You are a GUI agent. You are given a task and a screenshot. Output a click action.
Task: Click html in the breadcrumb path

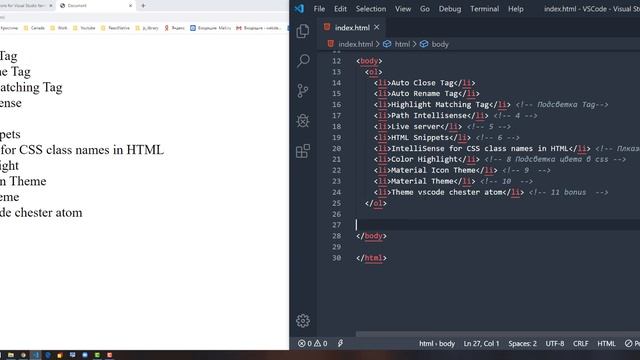pyautogui.click(x=402, y=44)
